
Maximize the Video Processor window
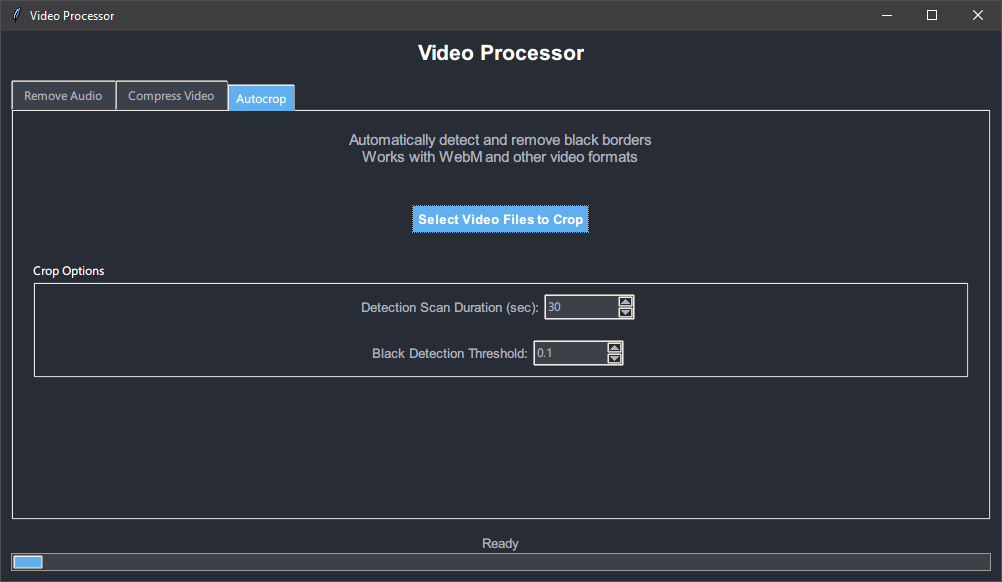coord(932,15)
